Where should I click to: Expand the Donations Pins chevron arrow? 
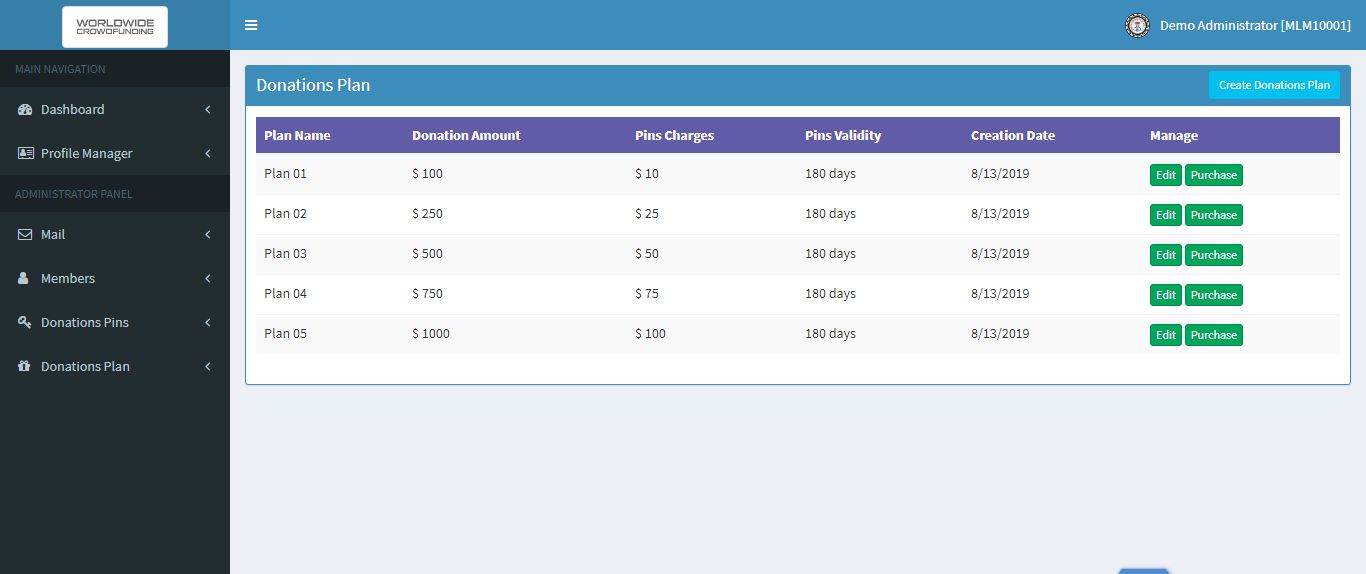(208, 322)
